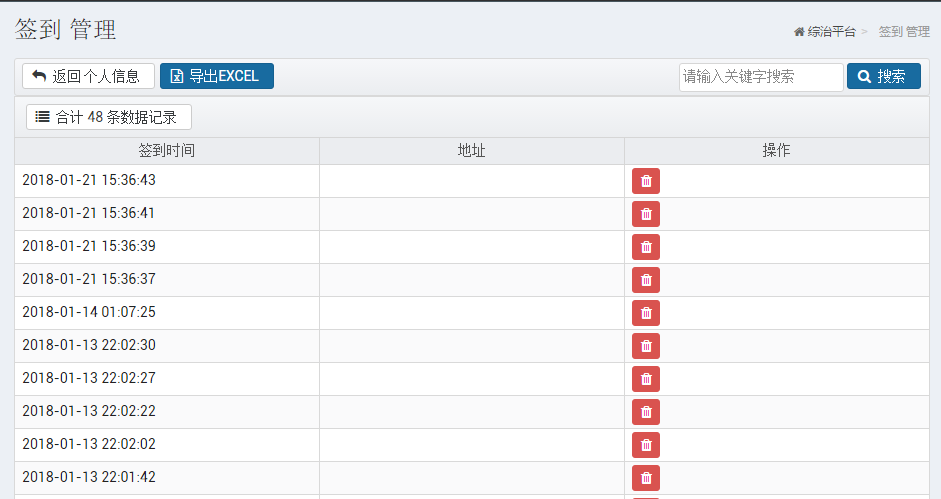Screen dimensions: 941x499
Task: Select timestamp 2018-01-13 22:02:27
Action: pyautogui.click(x=89, y=378)
